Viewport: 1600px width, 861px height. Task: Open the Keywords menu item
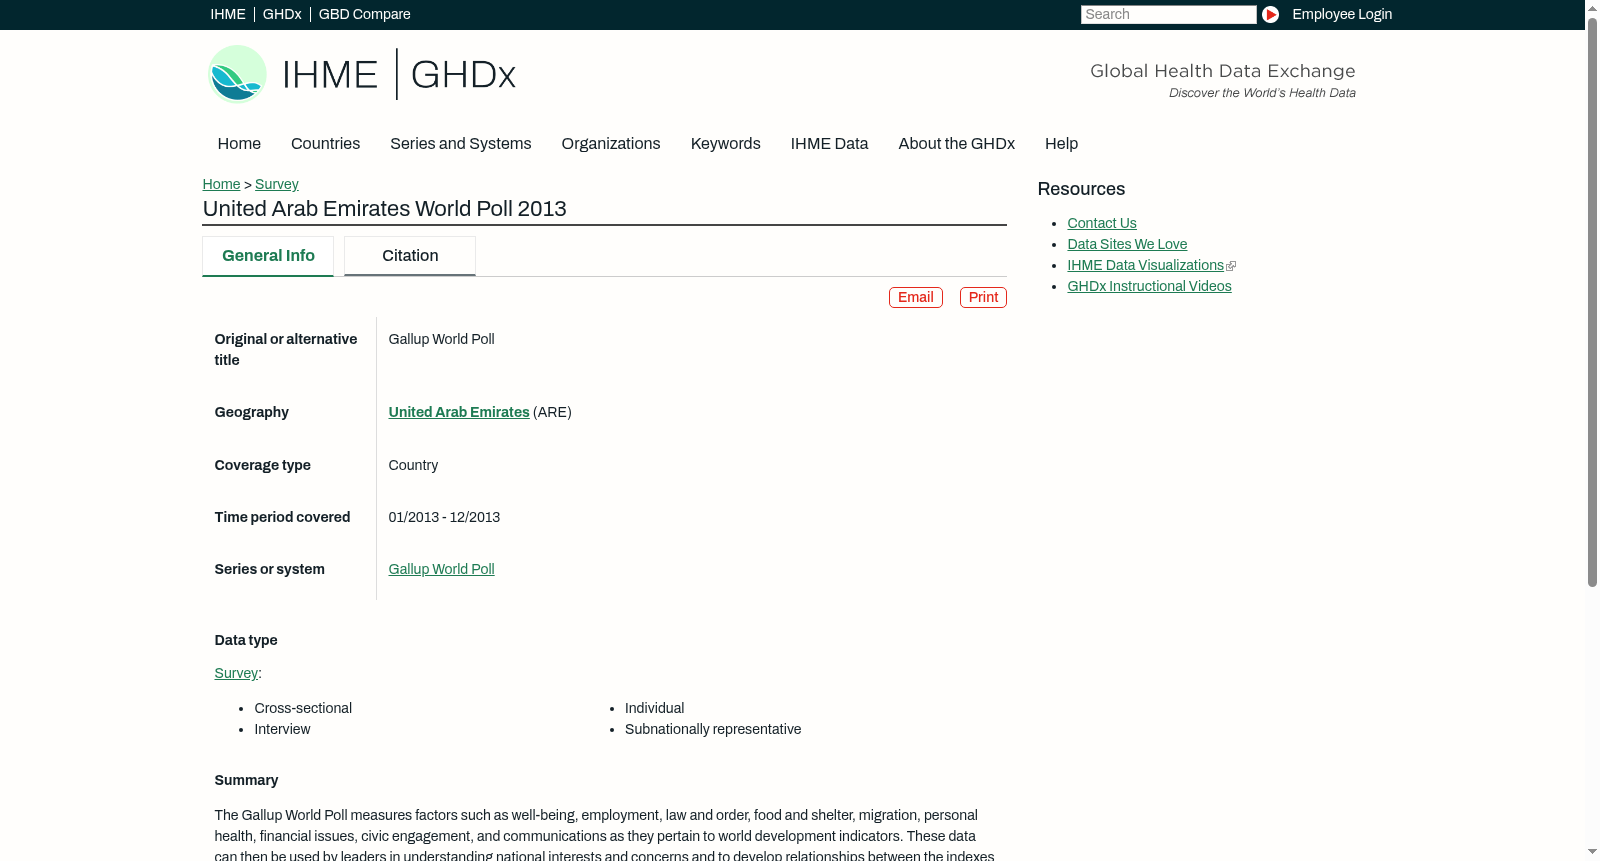point(726,143)
